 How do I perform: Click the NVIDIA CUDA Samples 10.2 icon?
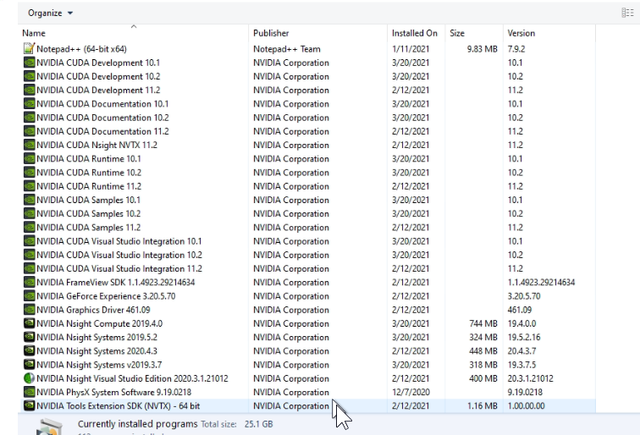coord(29,213)
